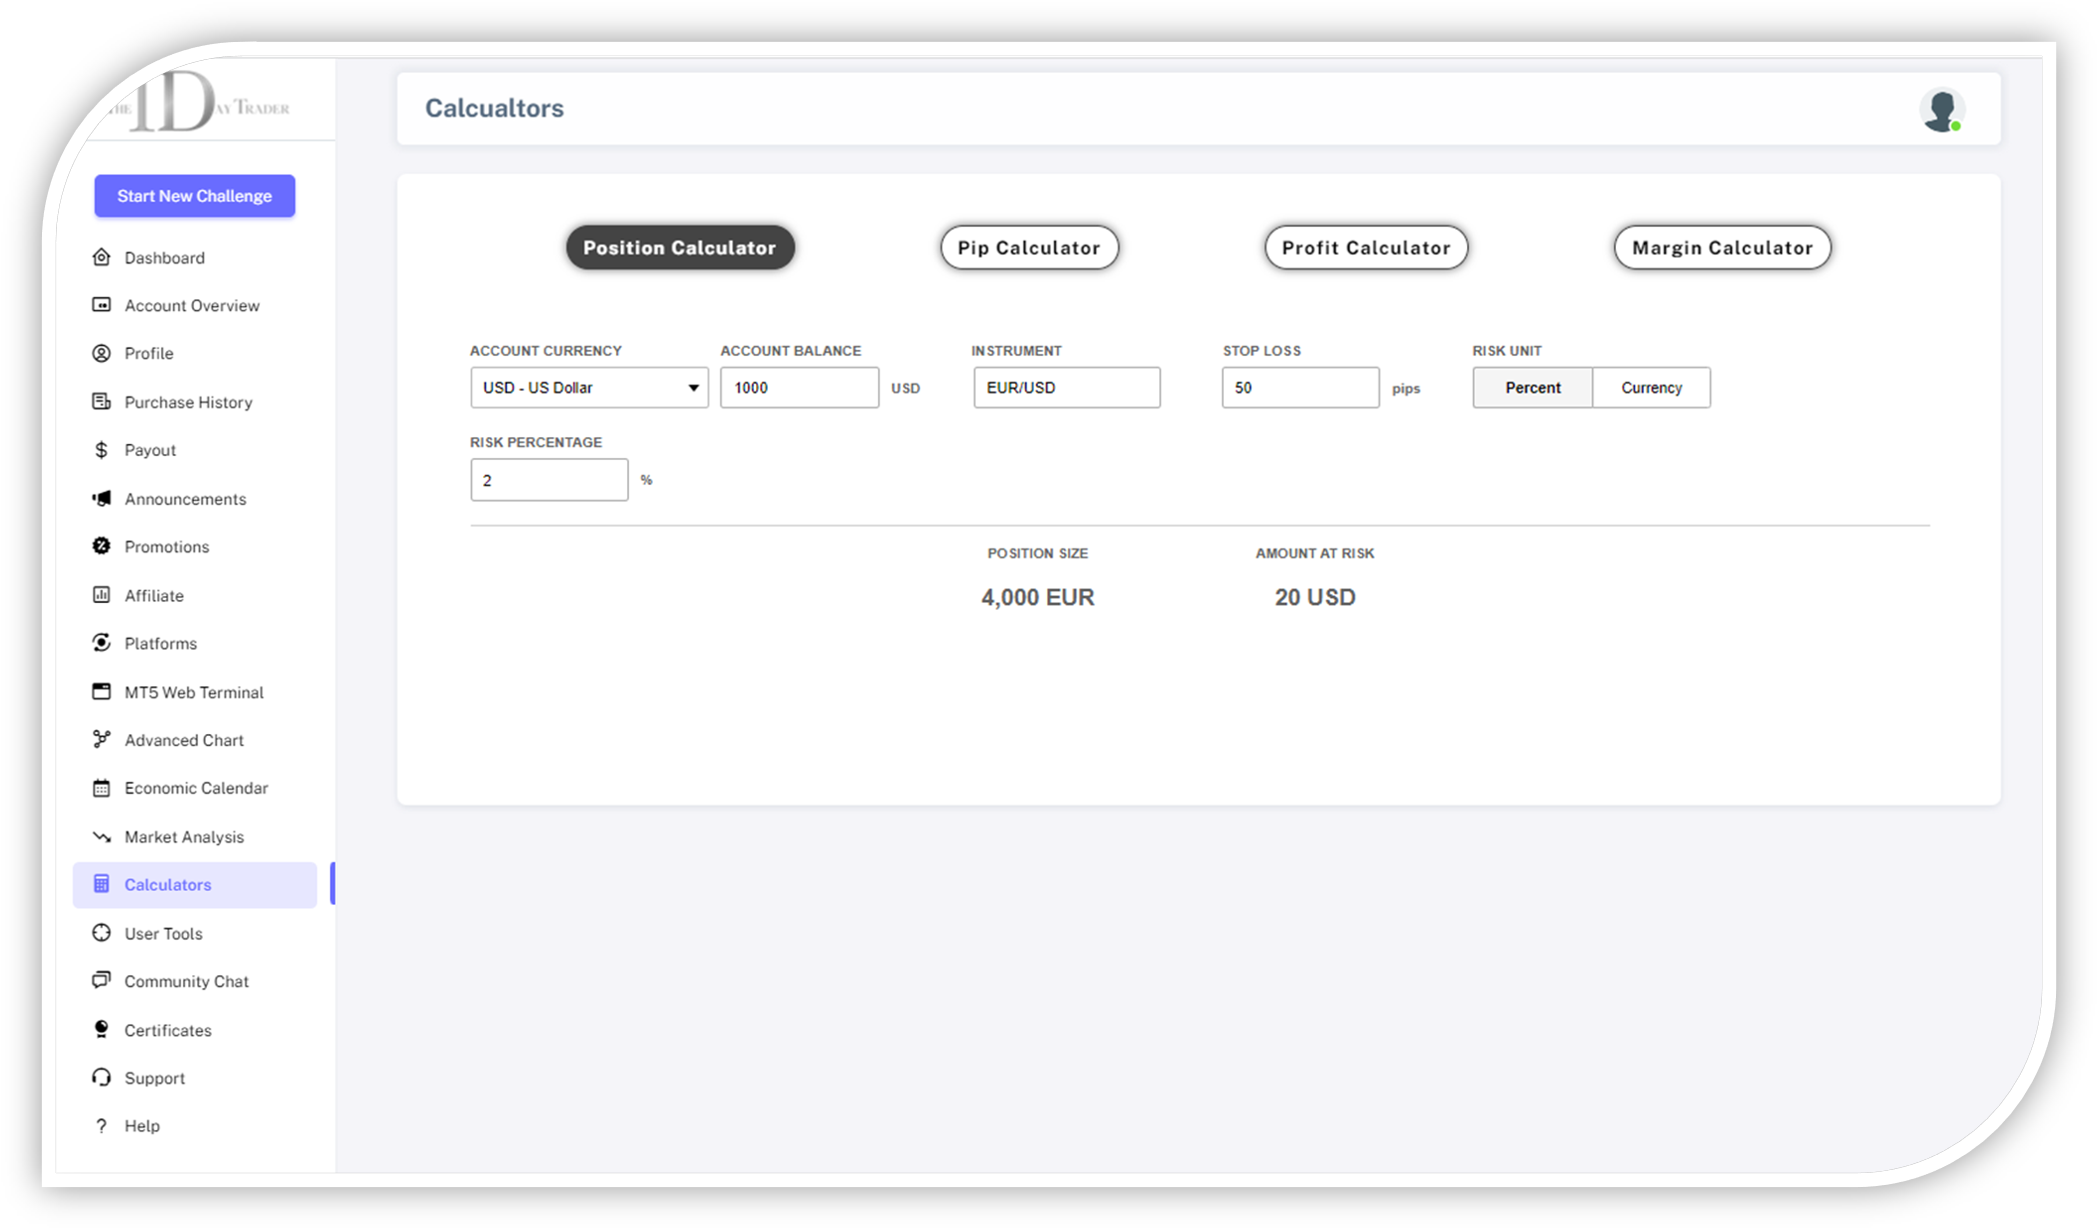This screenshot has height=1229, width=2098.
Task: Click the Support headset icon
Action: (101, 1077)
